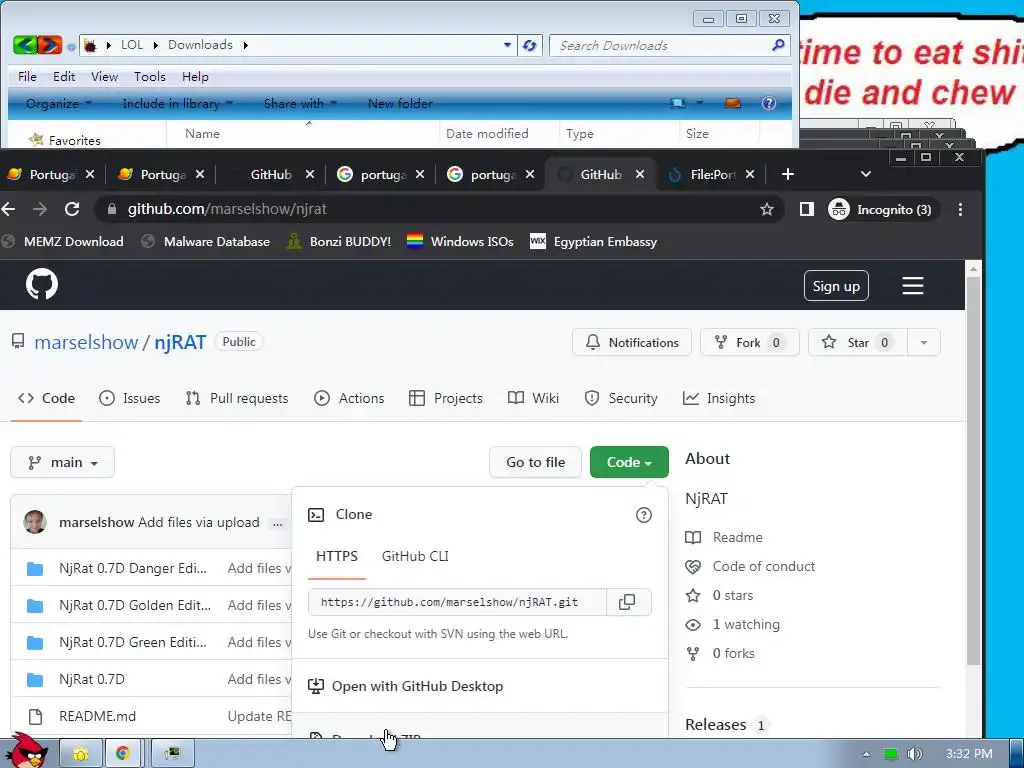1024x768 pixels.
Task: Open the GitHub logo home link
Action: pos(42,285)
